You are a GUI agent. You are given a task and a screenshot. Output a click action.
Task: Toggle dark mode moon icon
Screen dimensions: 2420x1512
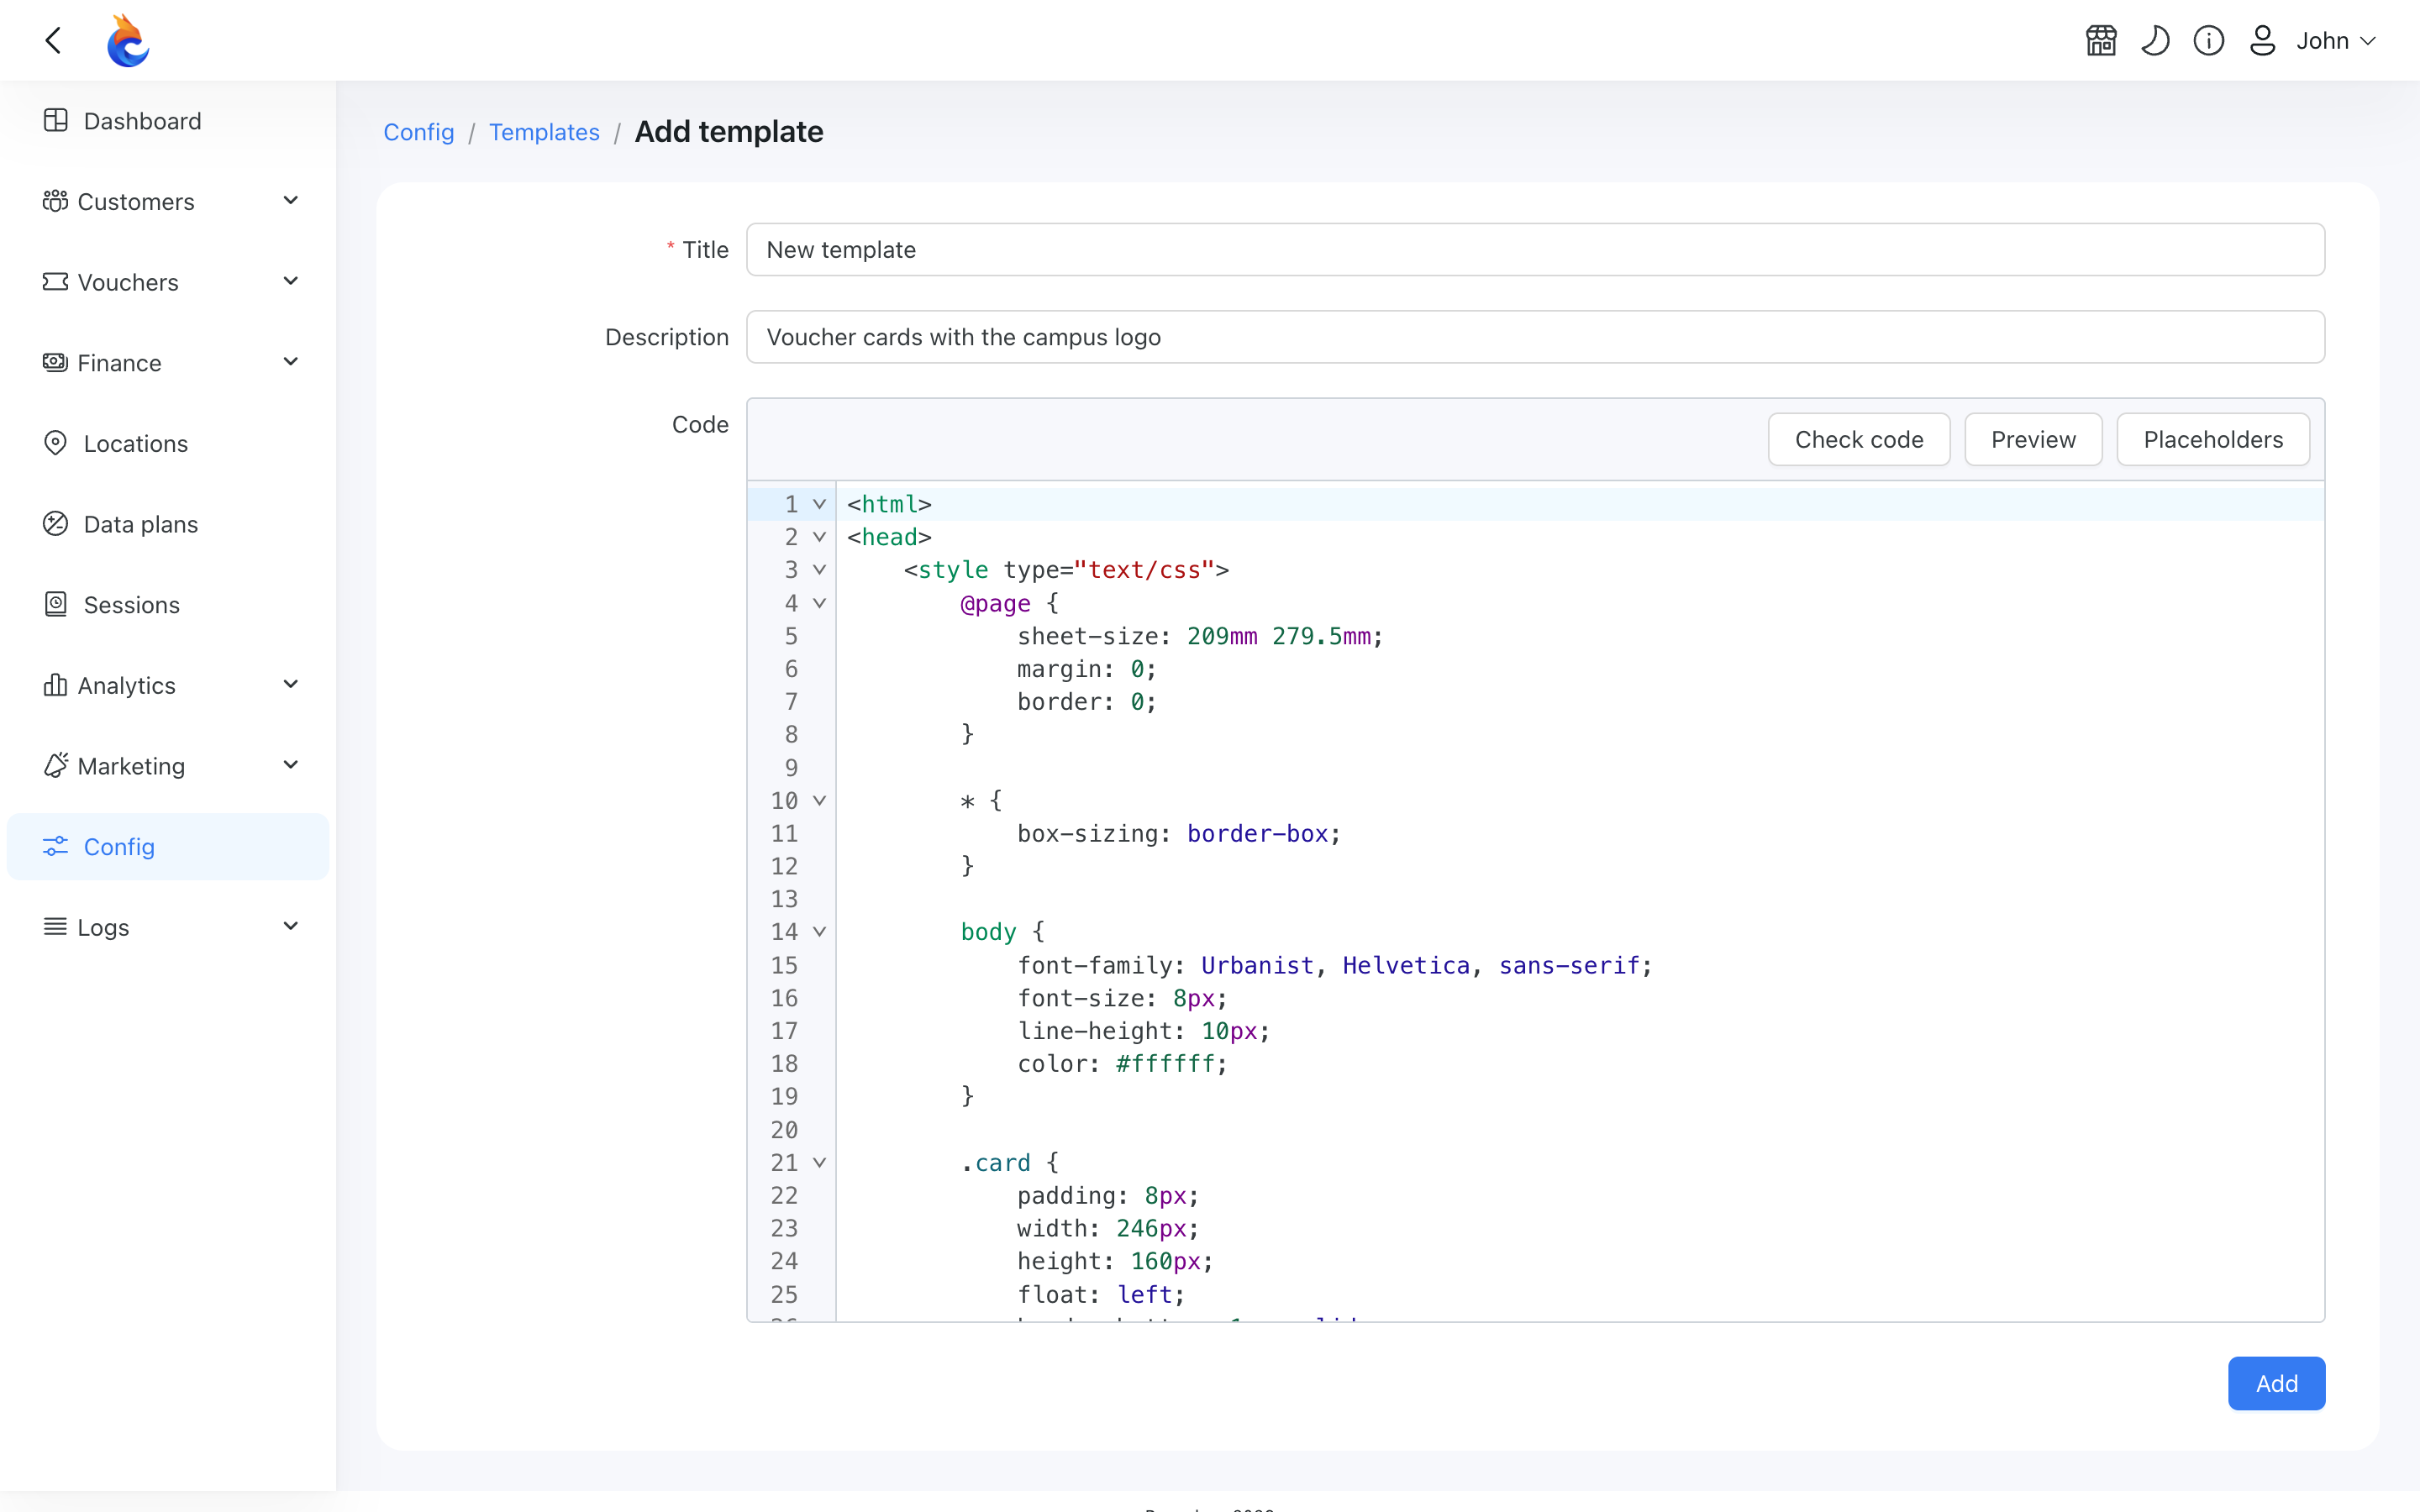click(x=2155, y=40)
